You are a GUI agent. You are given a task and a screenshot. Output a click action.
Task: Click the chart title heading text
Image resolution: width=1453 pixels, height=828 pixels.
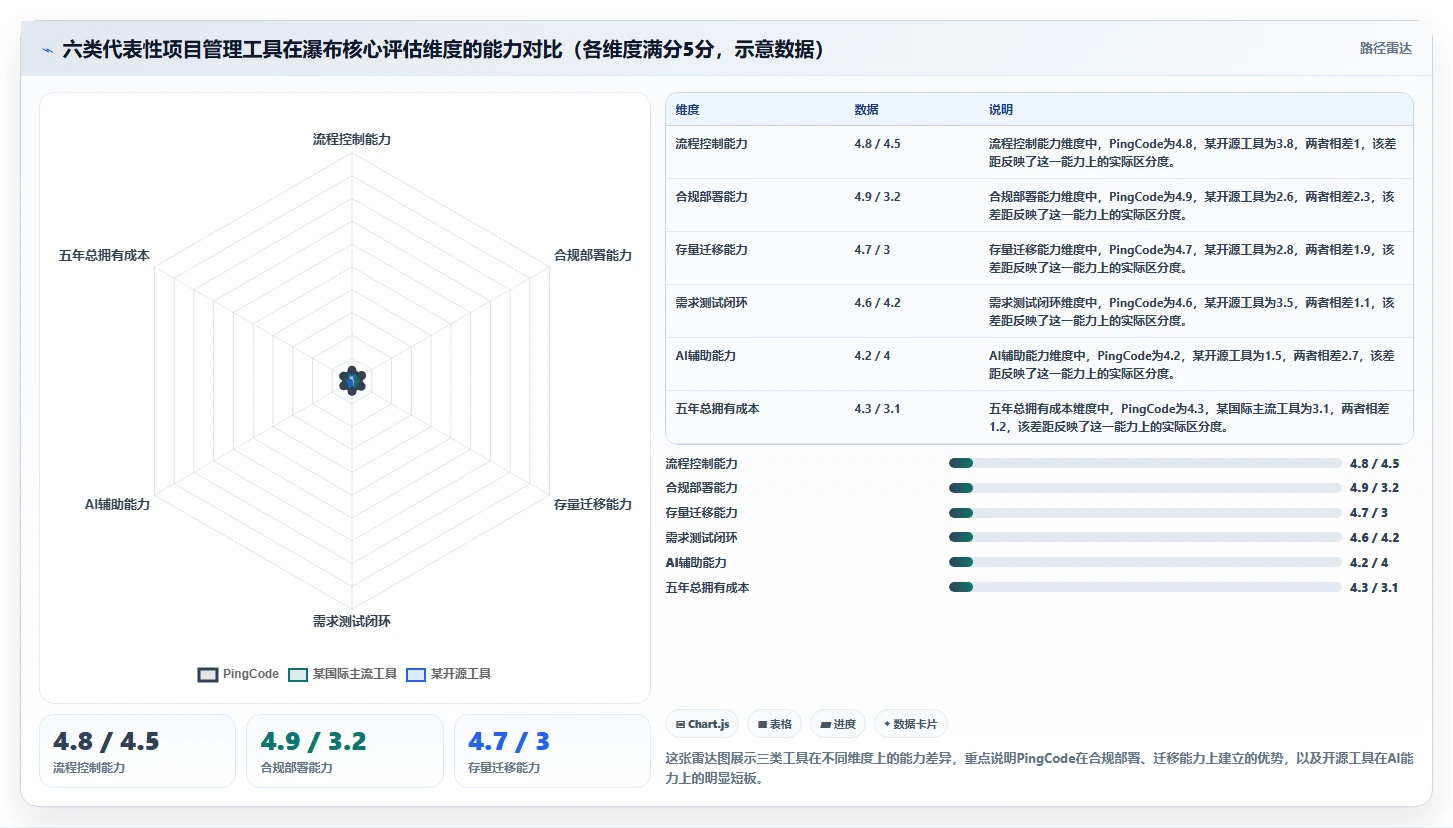[x=445, y=49]
